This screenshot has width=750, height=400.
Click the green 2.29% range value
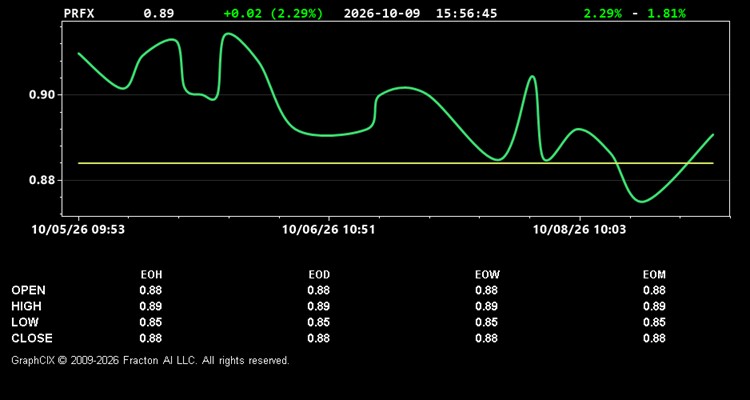603,13
